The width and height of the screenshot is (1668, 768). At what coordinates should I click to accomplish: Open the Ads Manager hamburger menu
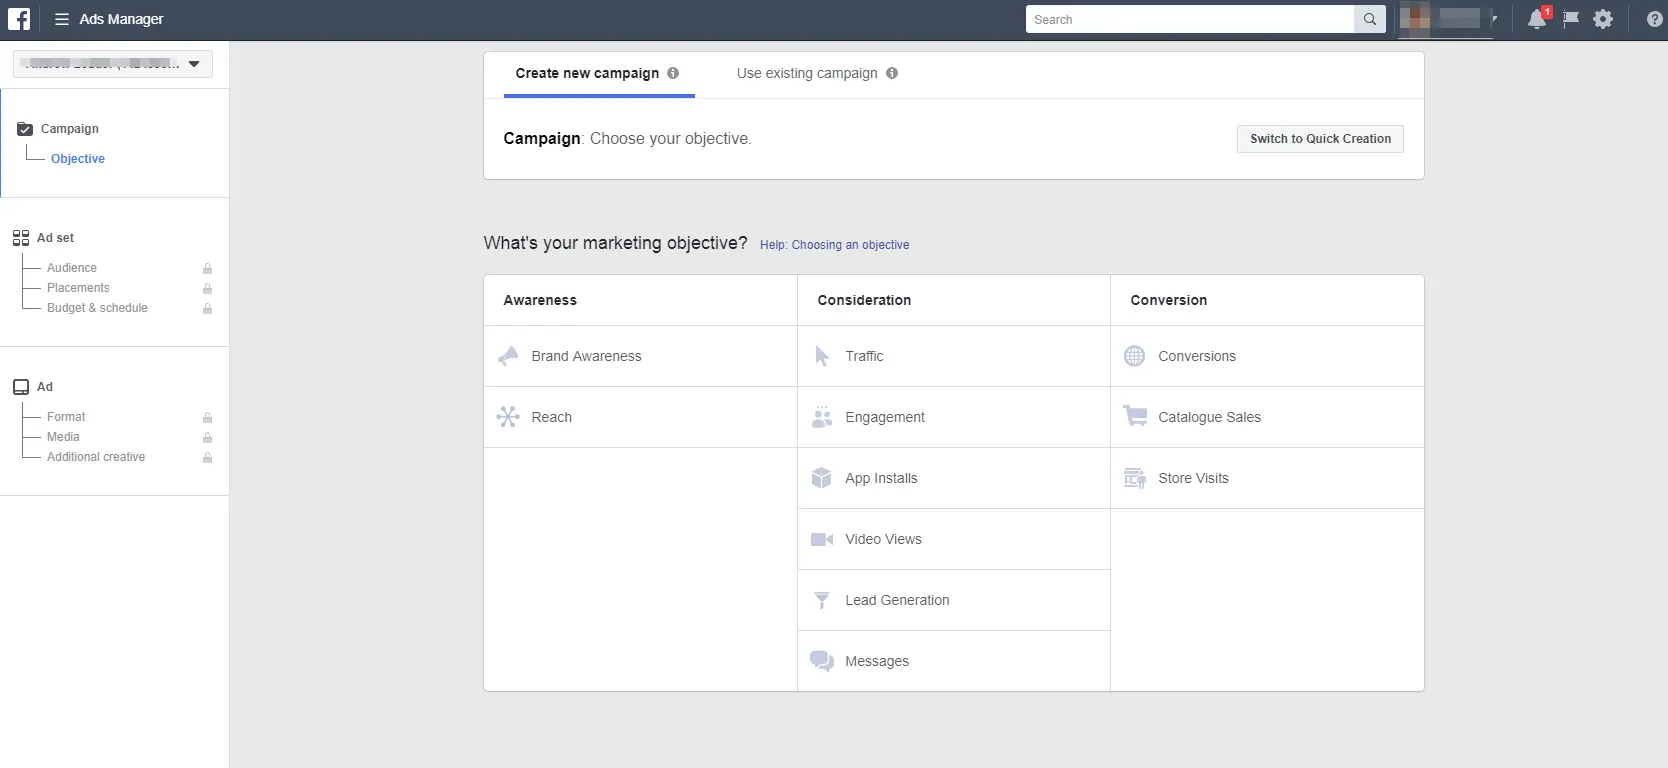tap(62, 19)
